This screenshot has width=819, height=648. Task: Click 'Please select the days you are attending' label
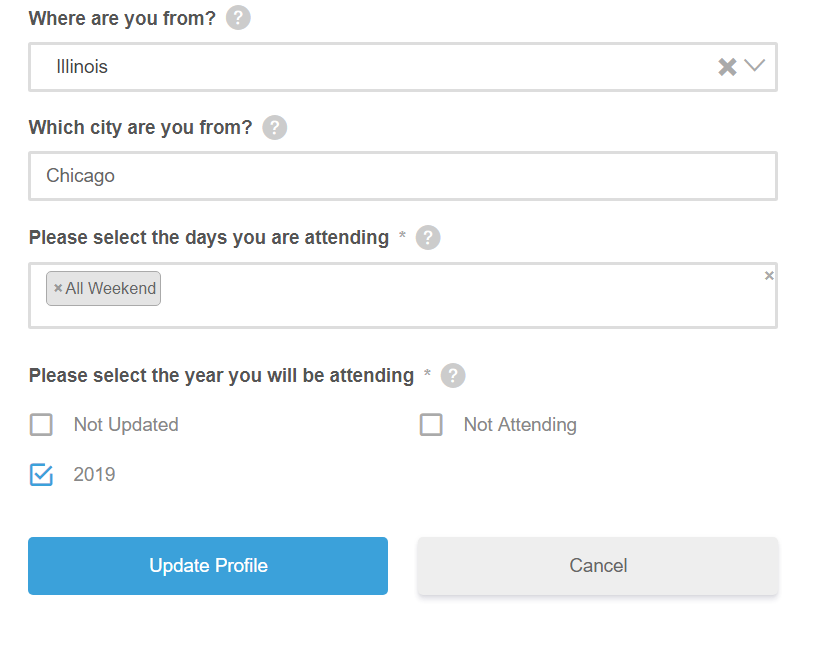coord(209,238)
